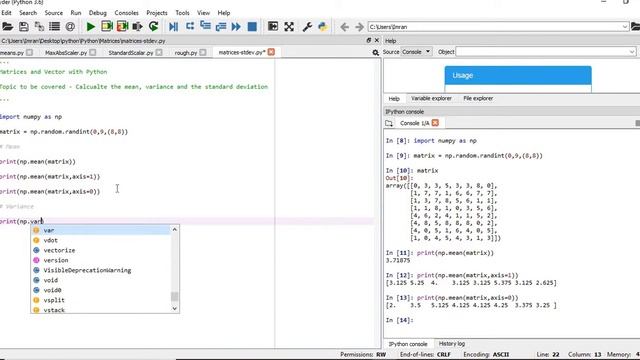Toggle fullscreen mode icon

pyautogui.click(x=289, y=27)
